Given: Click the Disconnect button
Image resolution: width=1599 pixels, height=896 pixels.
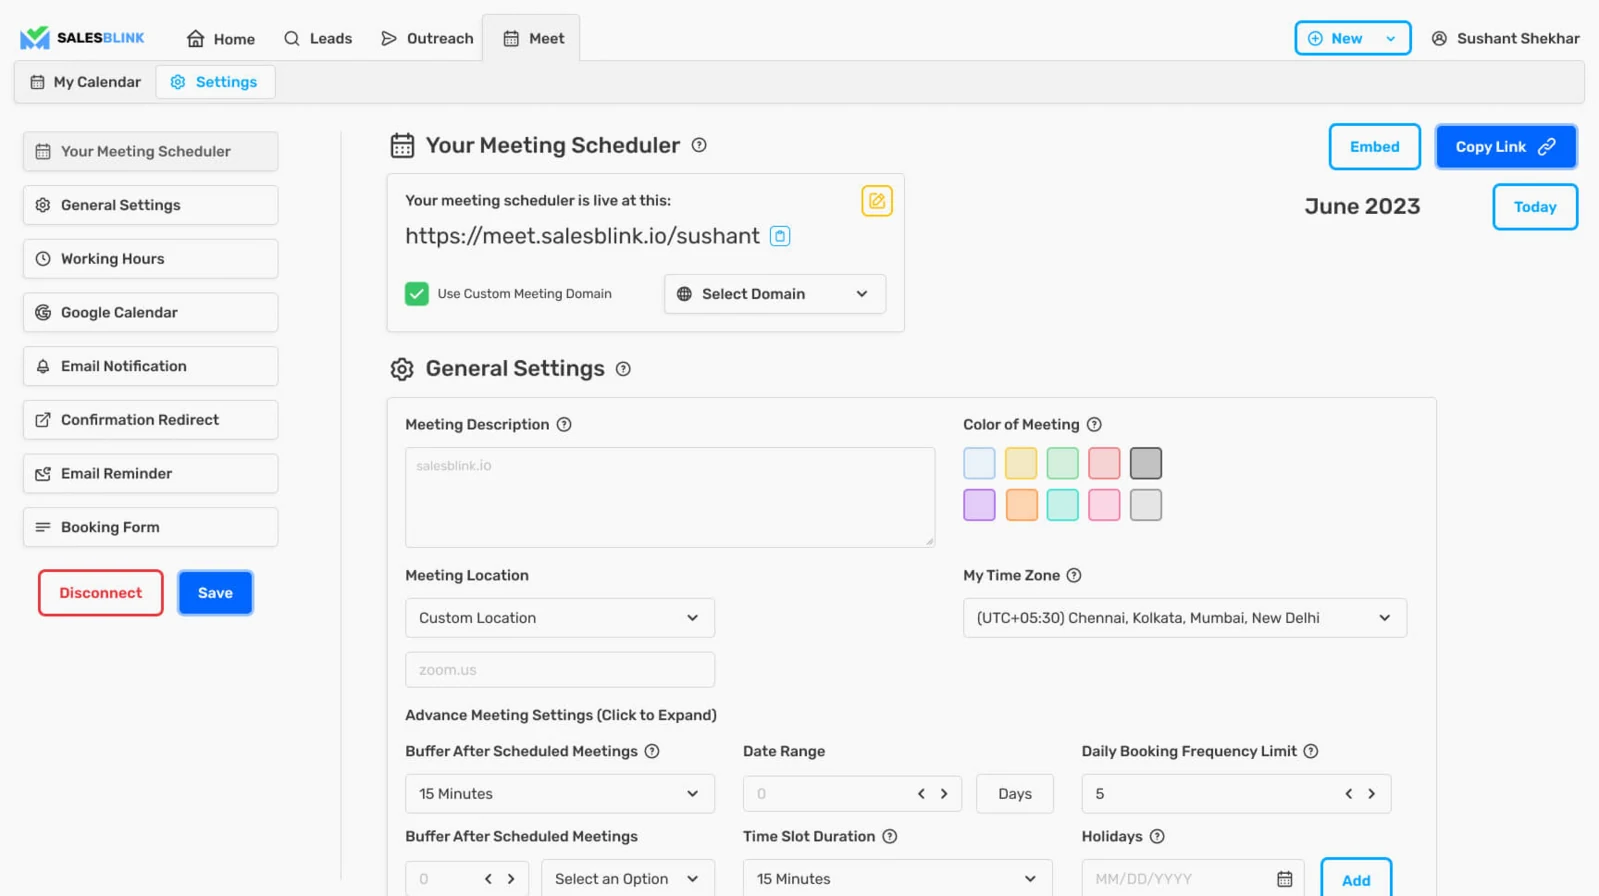Looking at the screenshot, I should (101, 593).
